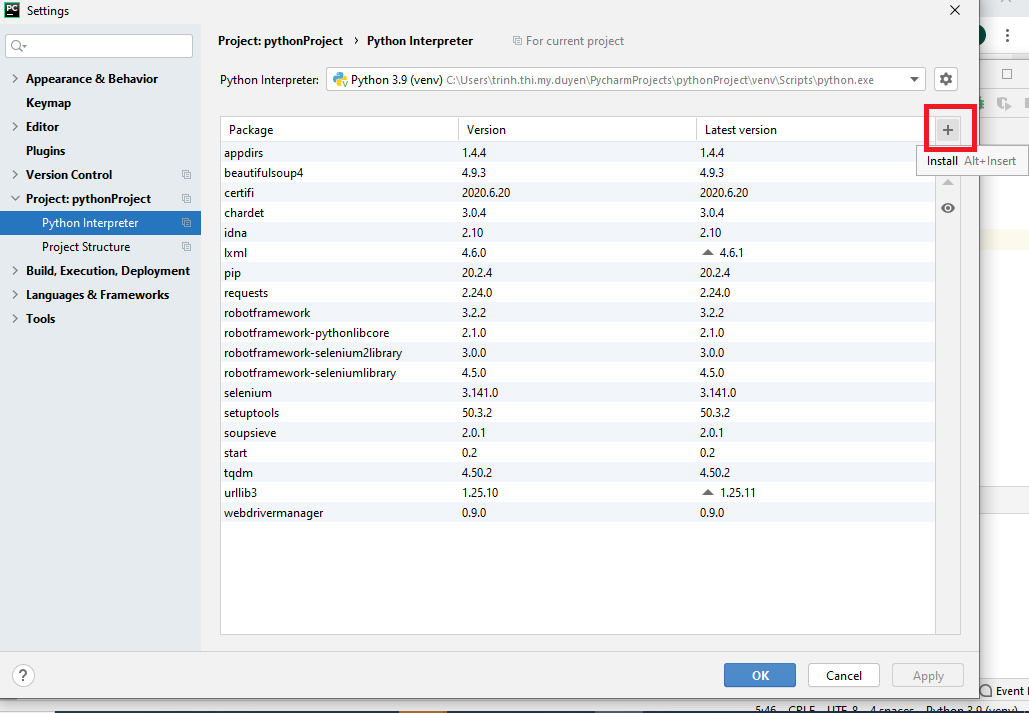Click Project: pythonProject breadcrumb
This screenshot has height=713, width=1029.
(x=280, y=41)
